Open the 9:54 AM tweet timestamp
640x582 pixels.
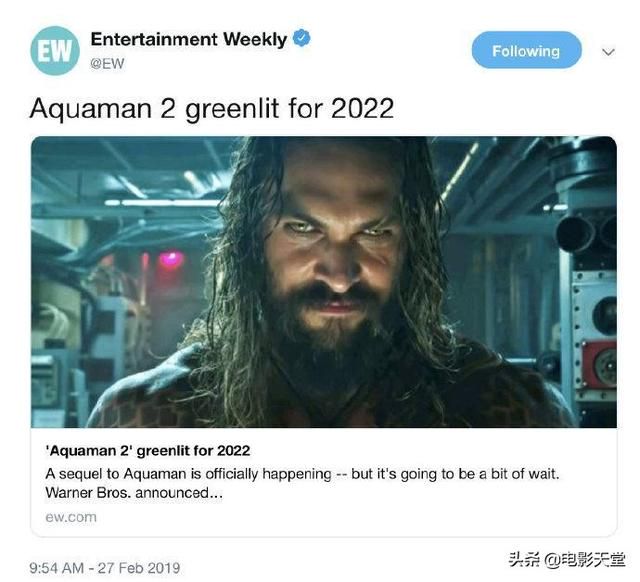[56, 568]
